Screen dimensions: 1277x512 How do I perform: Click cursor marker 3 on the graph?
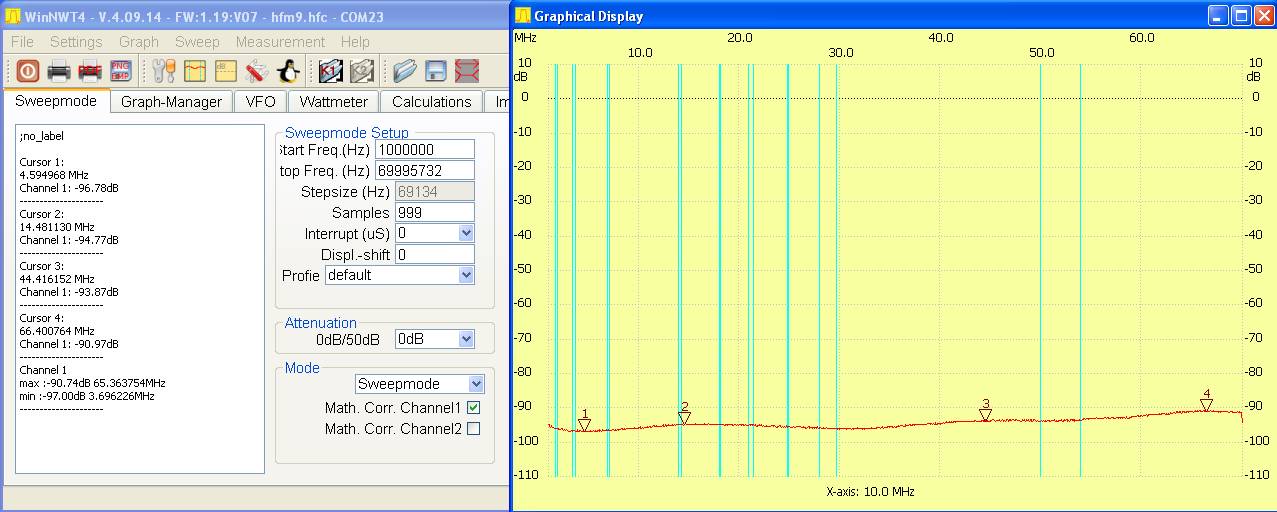tap(985, 414)
